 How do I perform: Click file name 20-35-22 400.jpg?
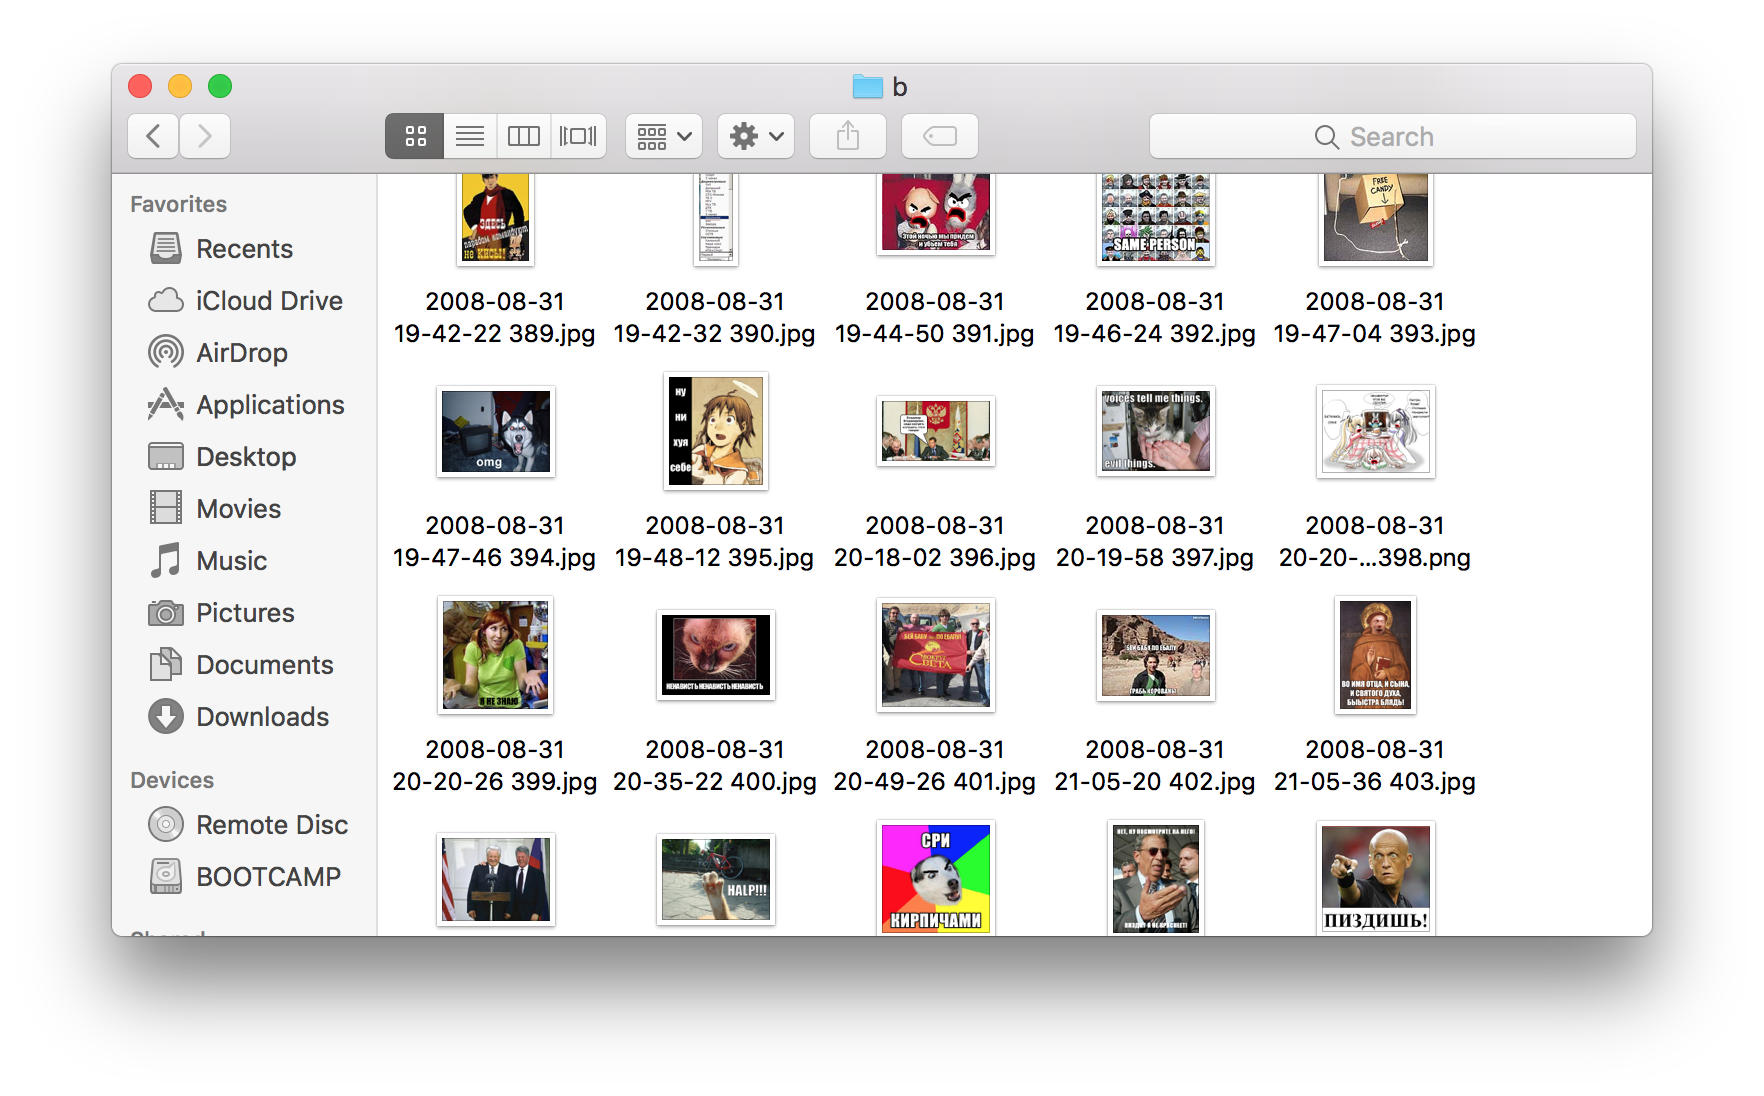[715, 766]
